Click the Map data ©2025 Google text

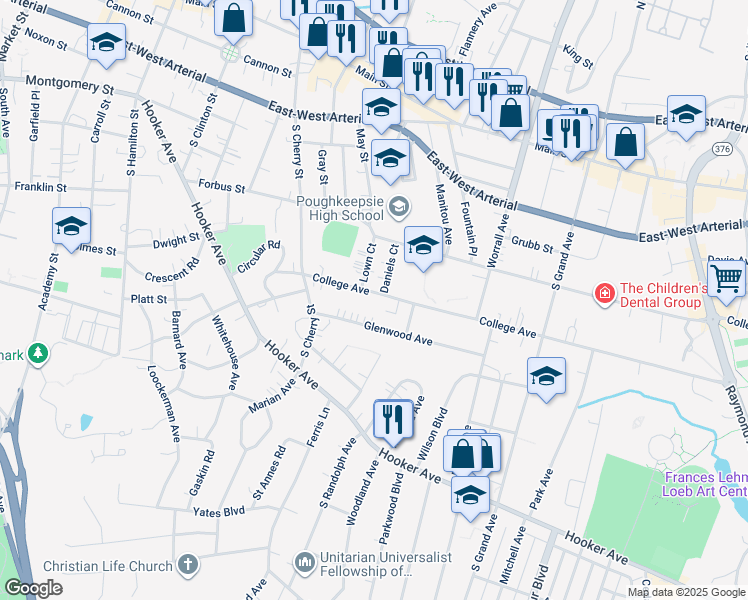click(x=686, y=593)
